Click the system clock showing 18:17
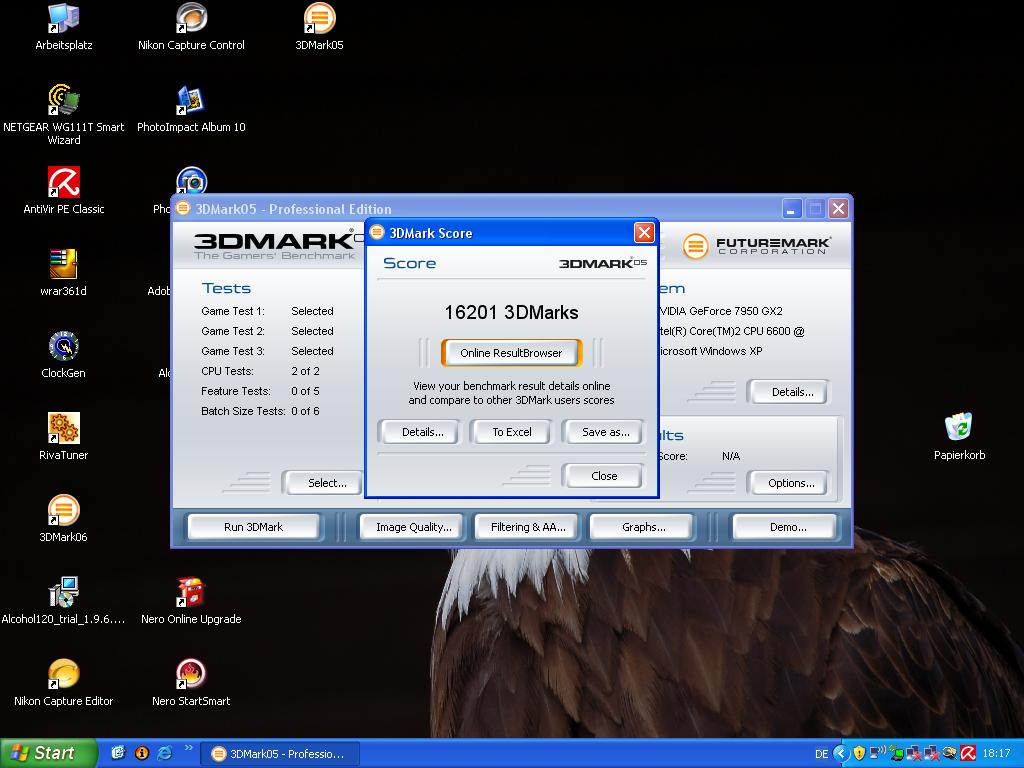 click(997, 754)
